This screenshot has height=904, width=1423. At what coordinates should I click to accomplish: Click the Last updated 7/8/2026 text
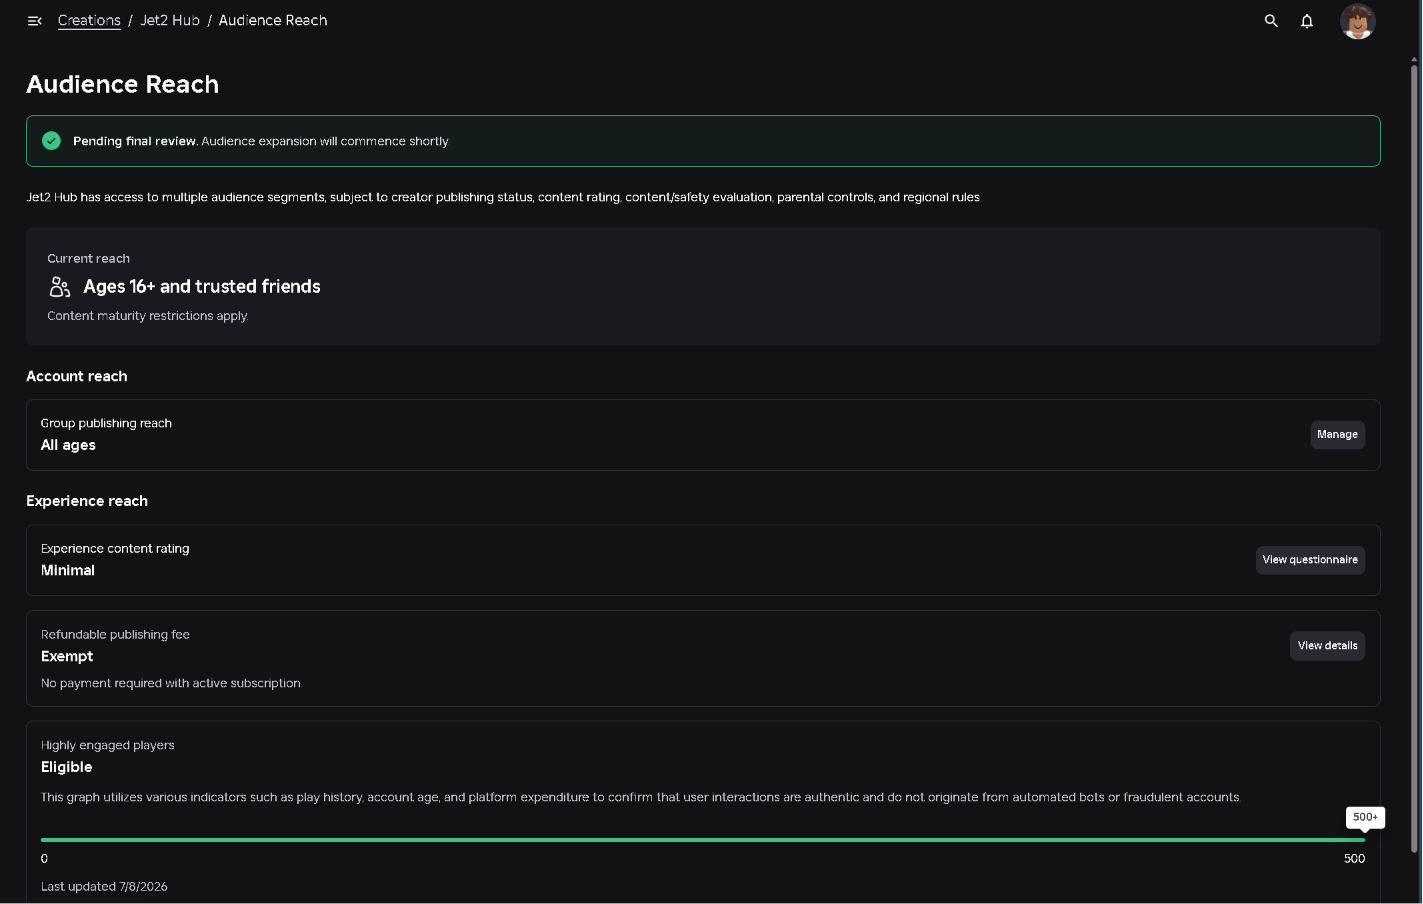pyautogui.click(x=104, y=887)
